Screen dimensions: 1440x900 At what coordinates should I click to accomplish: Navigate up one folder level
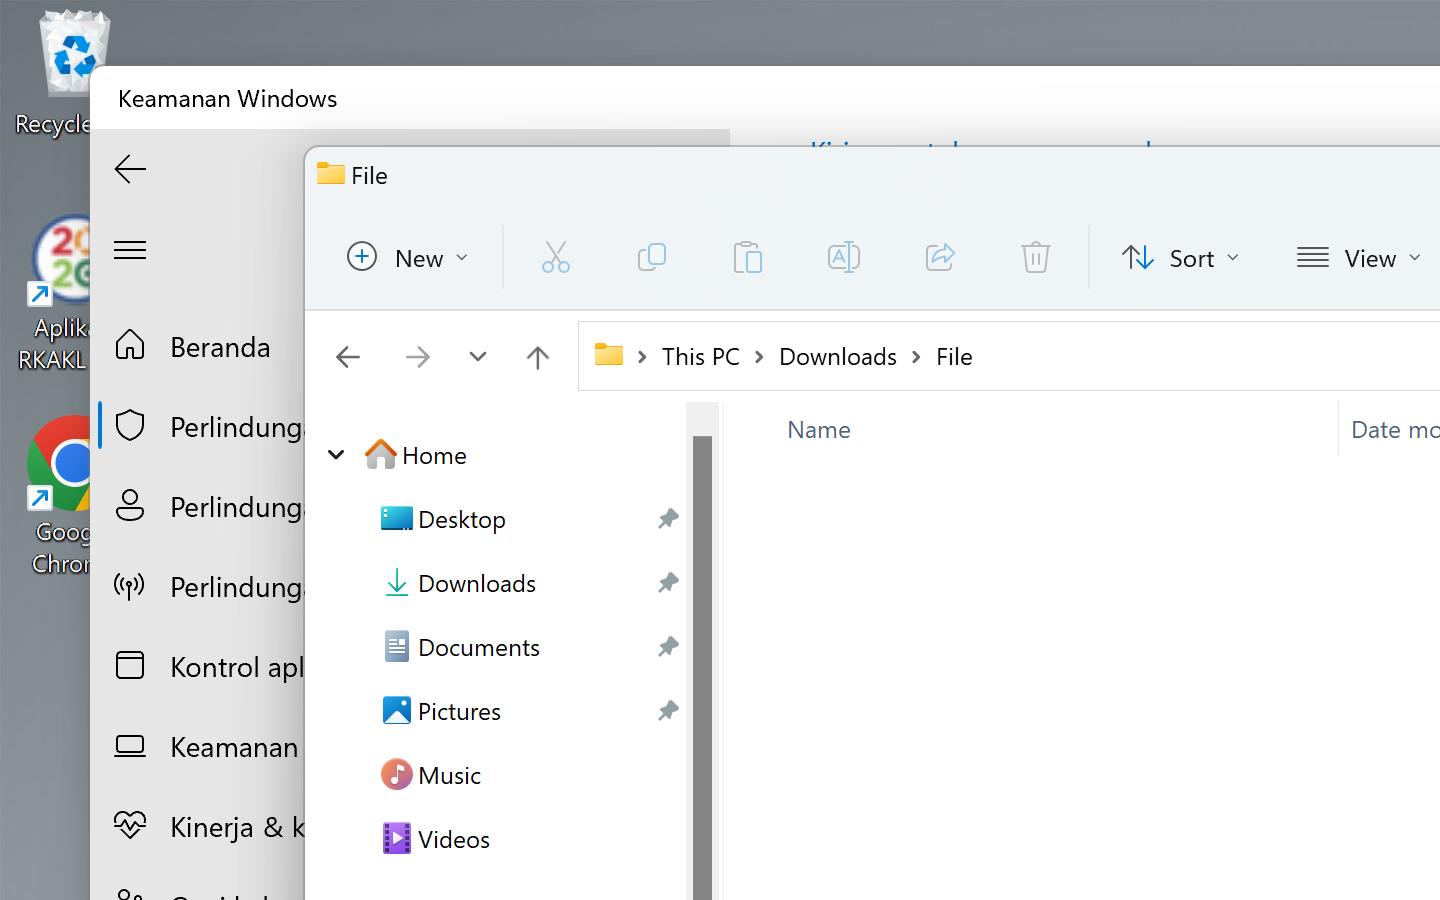click(x=537, y=357)
